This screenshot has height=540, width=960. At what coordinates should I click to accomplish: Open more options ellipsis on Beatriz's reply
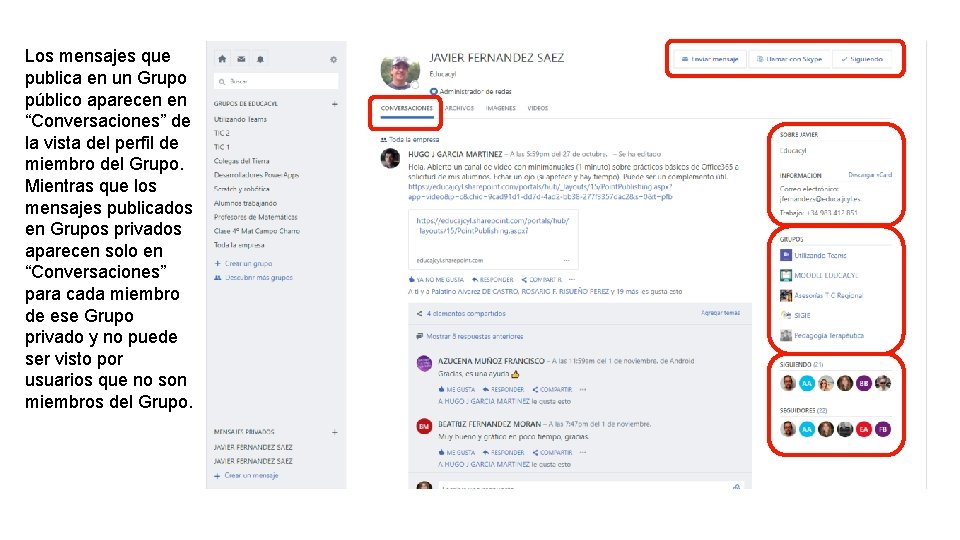[x=583, y=452]
